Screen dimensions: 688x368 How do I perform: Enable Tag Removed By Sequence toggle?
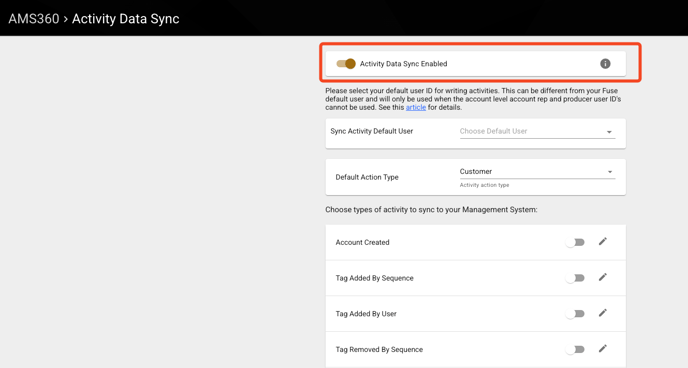pyautogui.click(x=575, y=350)
